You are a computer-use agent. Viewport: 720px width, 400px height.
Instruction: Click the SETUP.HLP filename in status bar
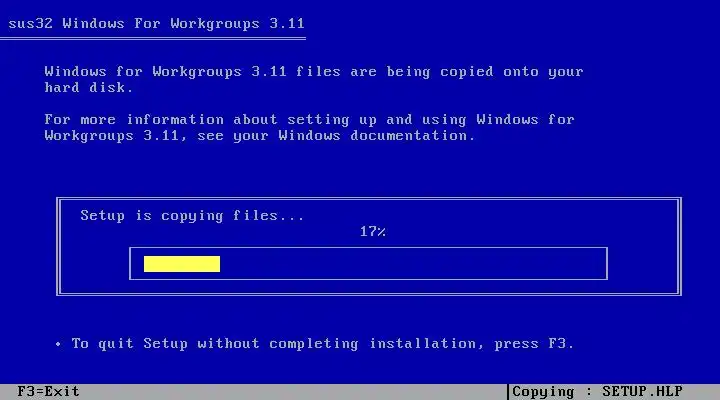point(642,392)
